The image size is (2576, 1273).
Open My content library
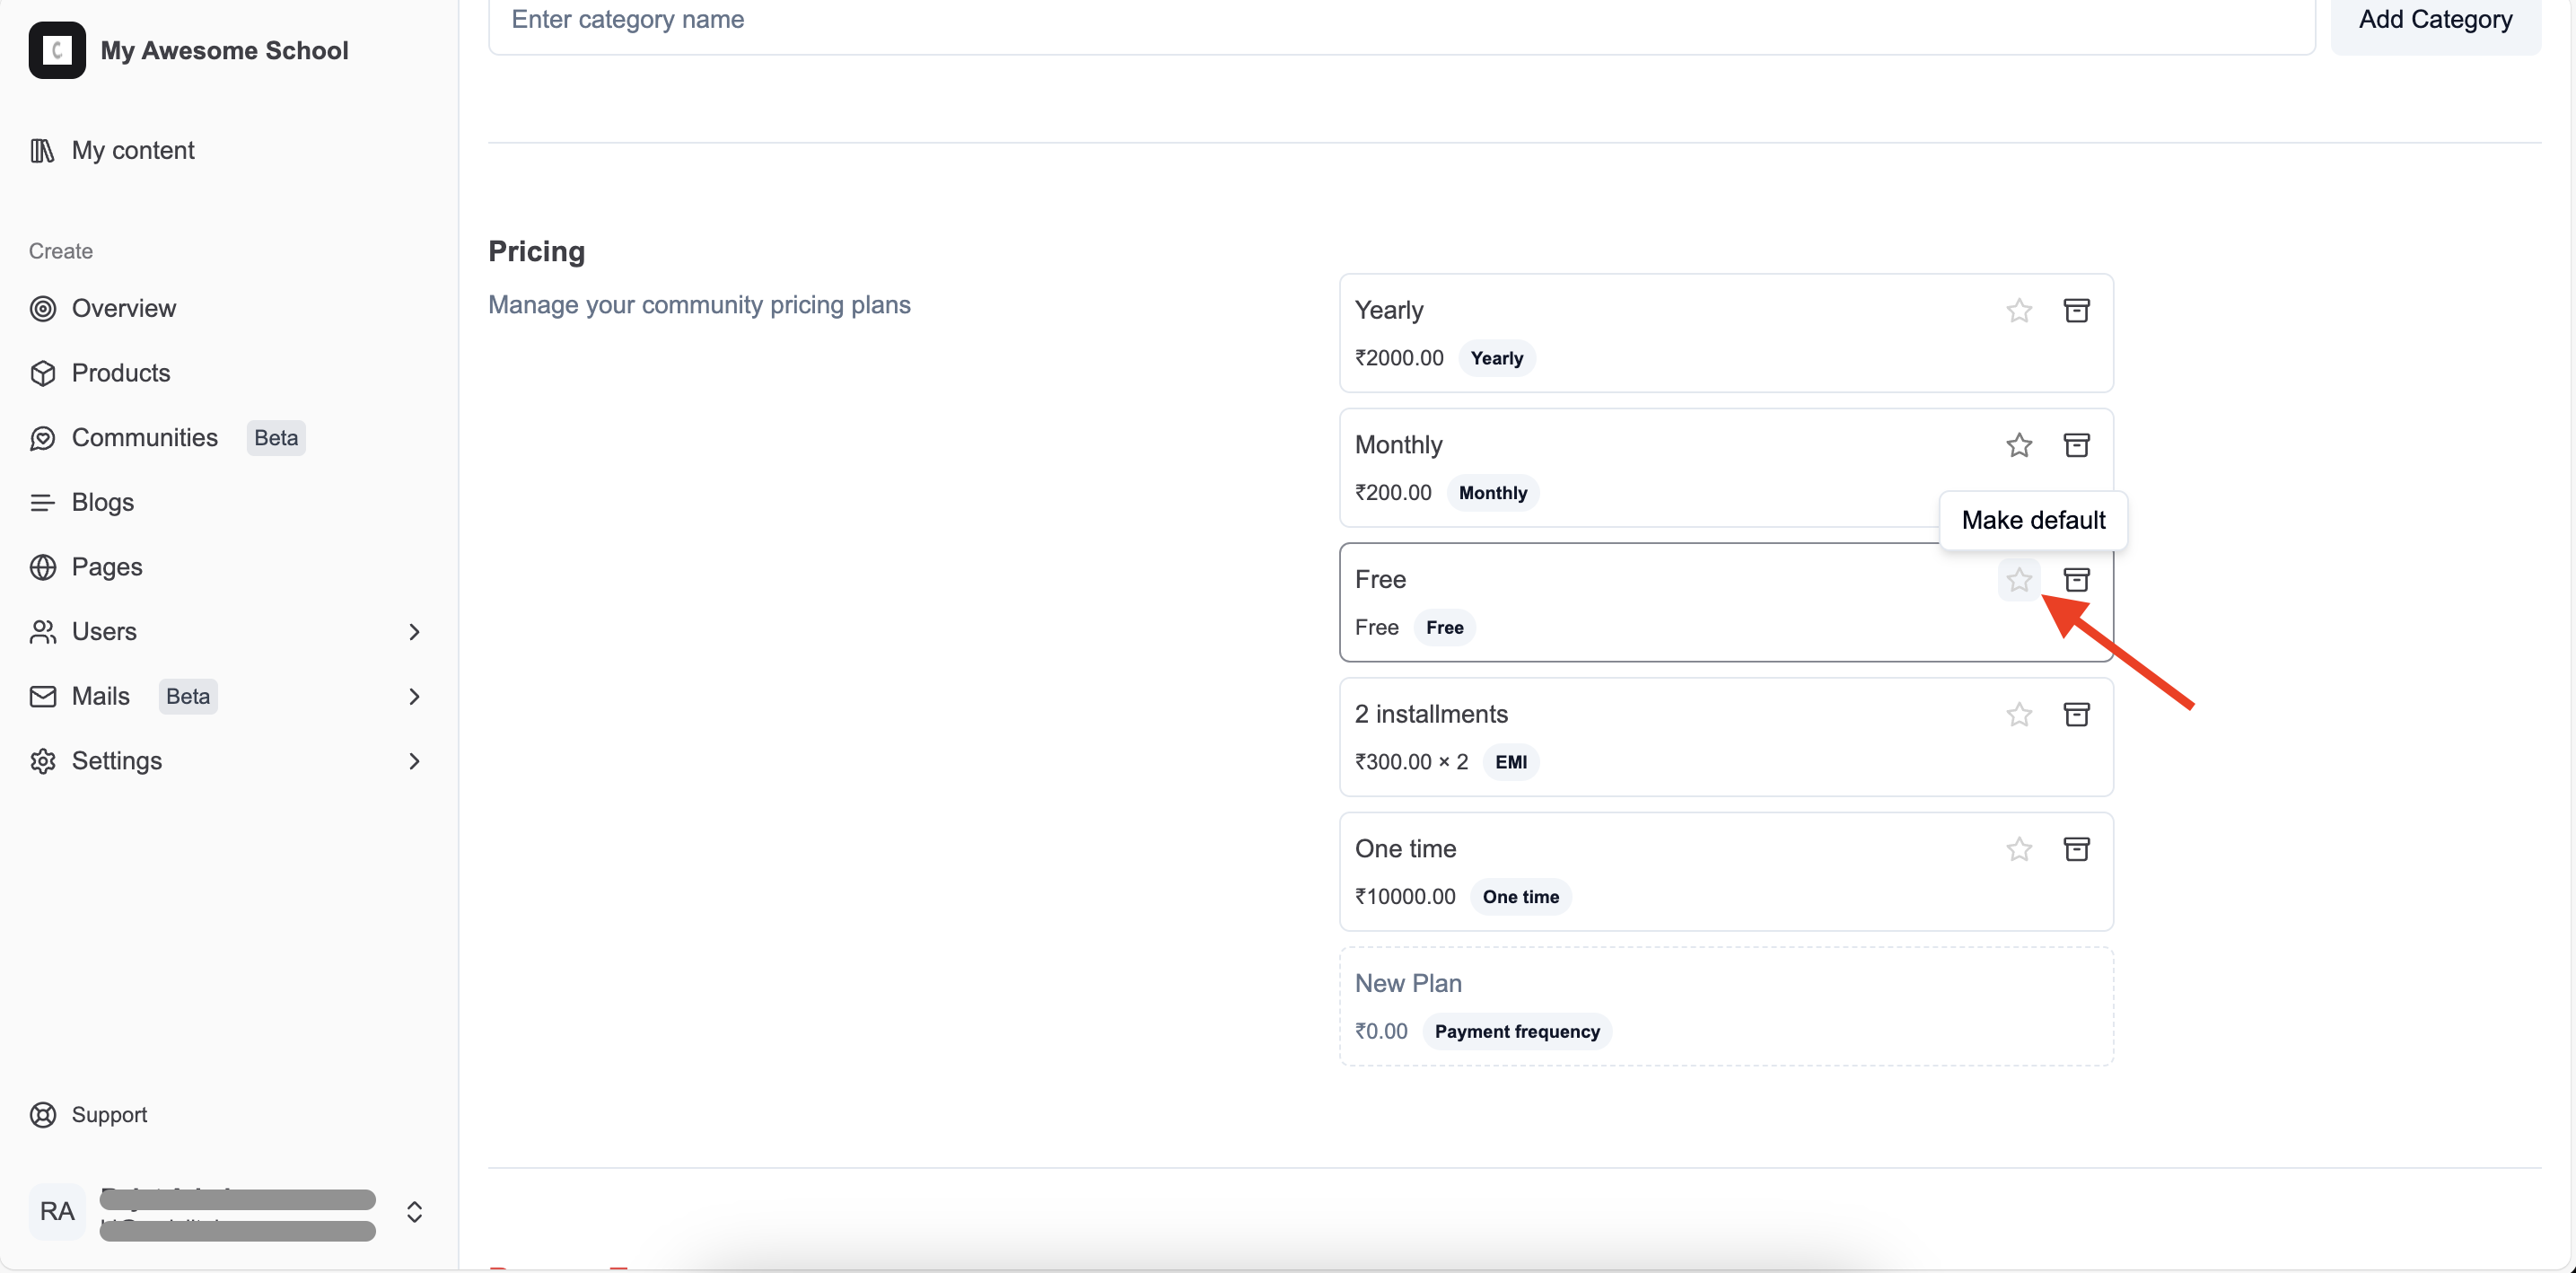112,150
